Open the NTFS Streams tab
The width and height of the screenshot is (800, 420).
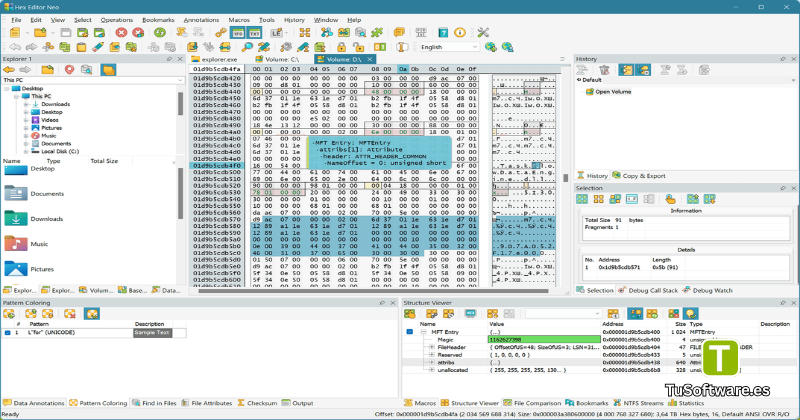point(638,403)
